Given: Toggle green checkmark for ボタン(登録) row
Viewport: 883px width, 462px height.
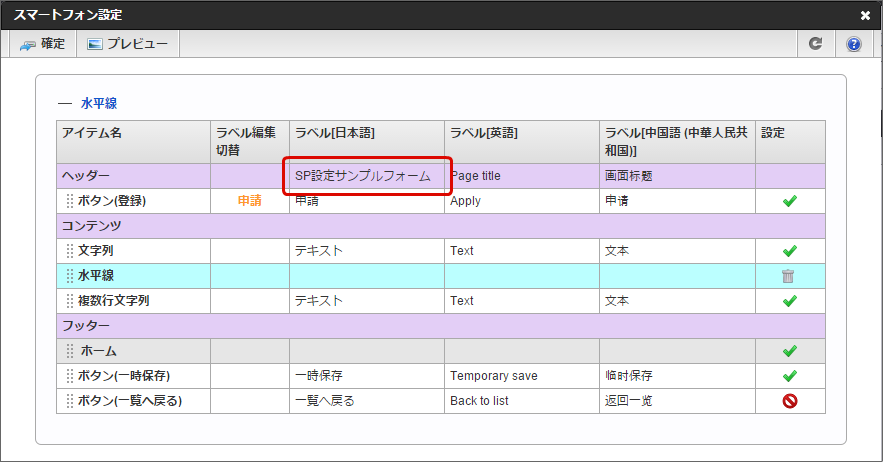Looking at the screenshot, I should point(790,201).
